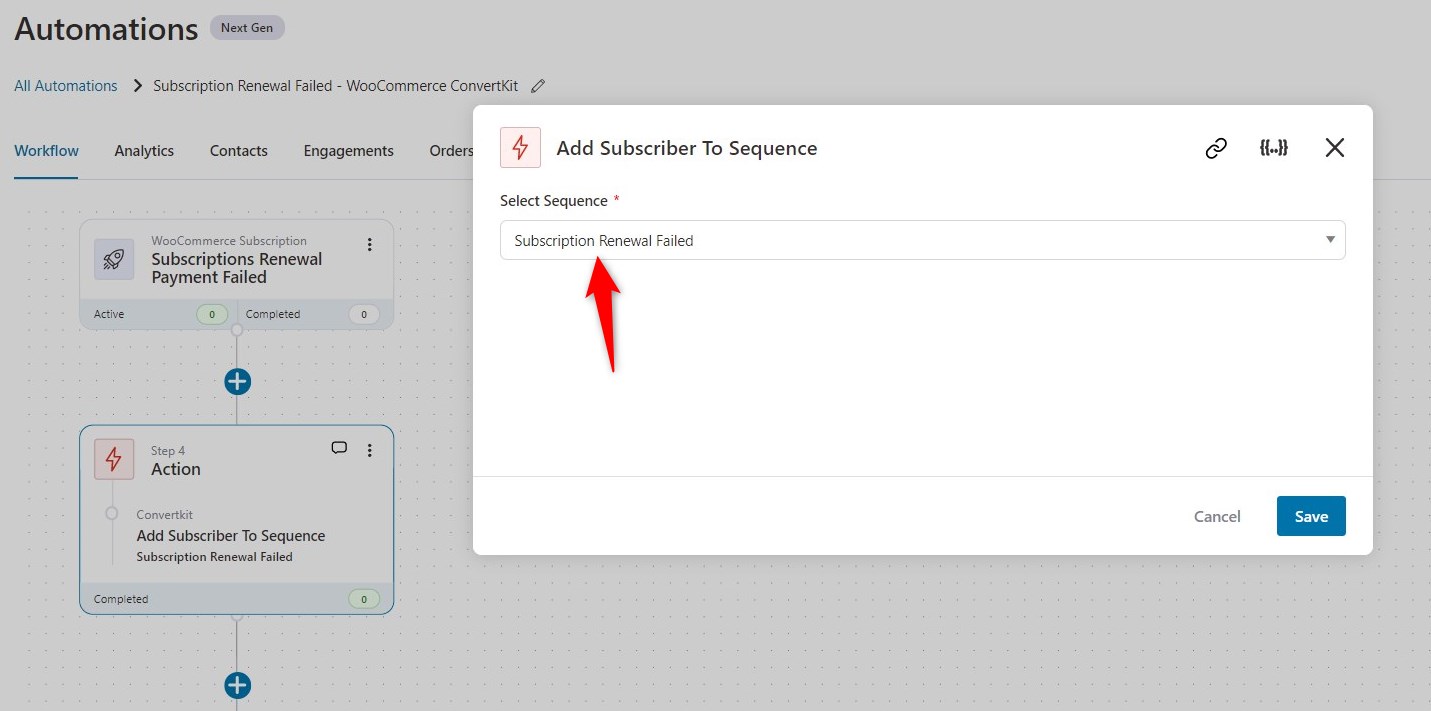Image resolution: width=1431 pixels, height=711 pixels.
Task: Switch to the Contacts tab
Action: (238, 150)
